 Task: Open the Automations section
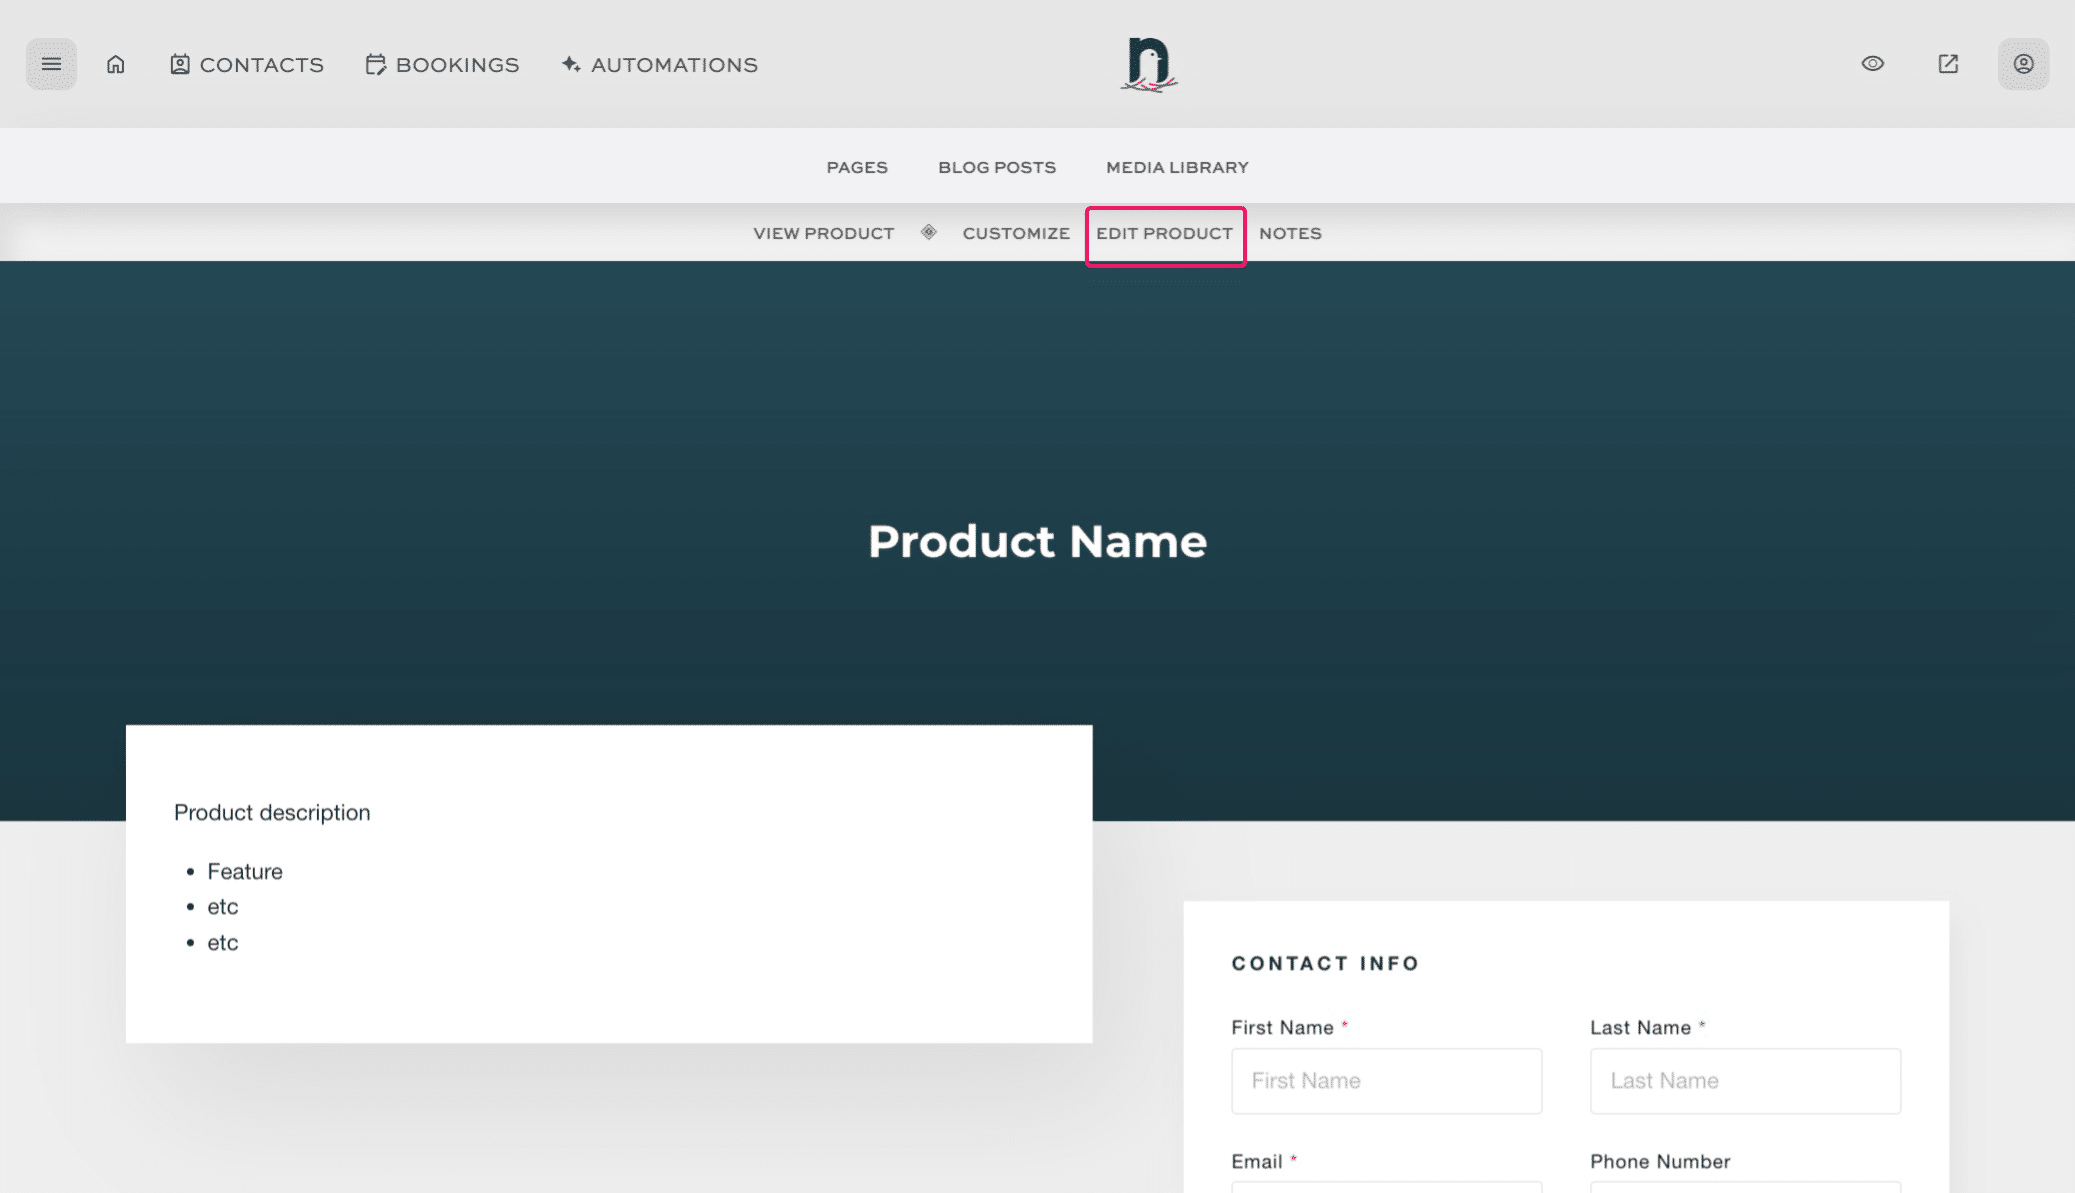point(658,64)
